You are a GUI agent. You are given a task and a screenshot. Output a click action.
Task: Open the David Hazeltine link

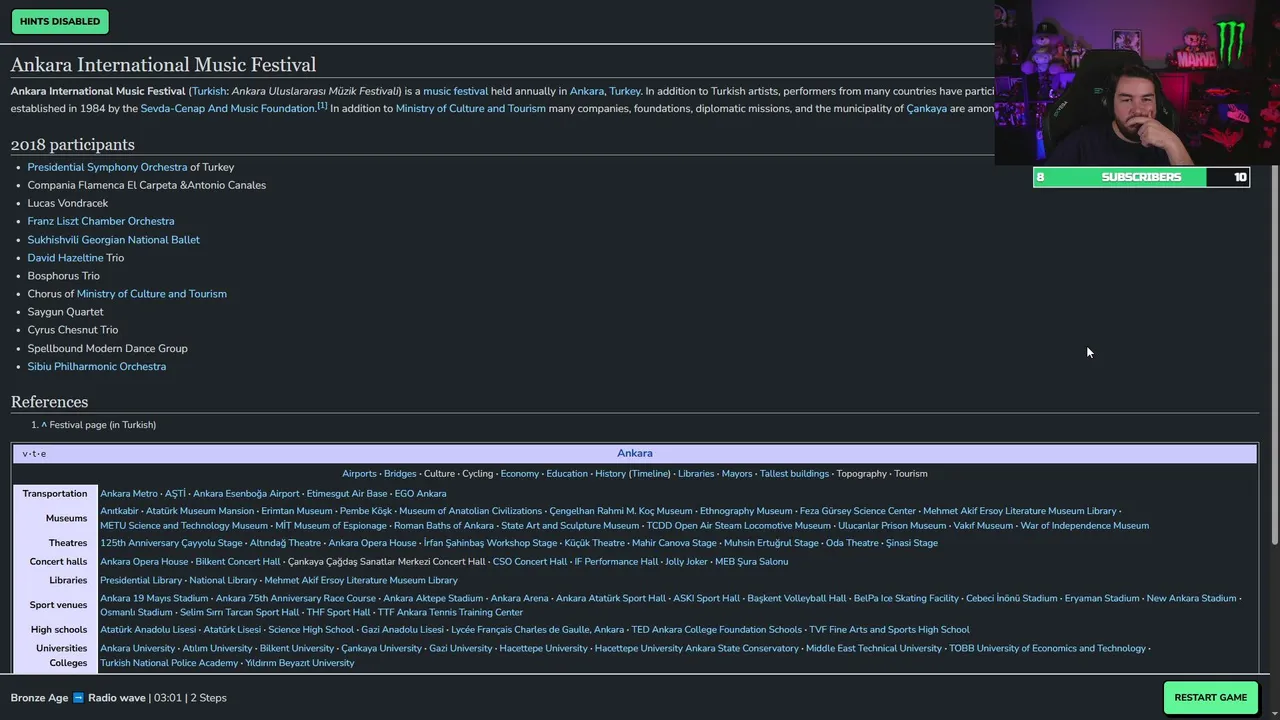(x=65, y=258)
